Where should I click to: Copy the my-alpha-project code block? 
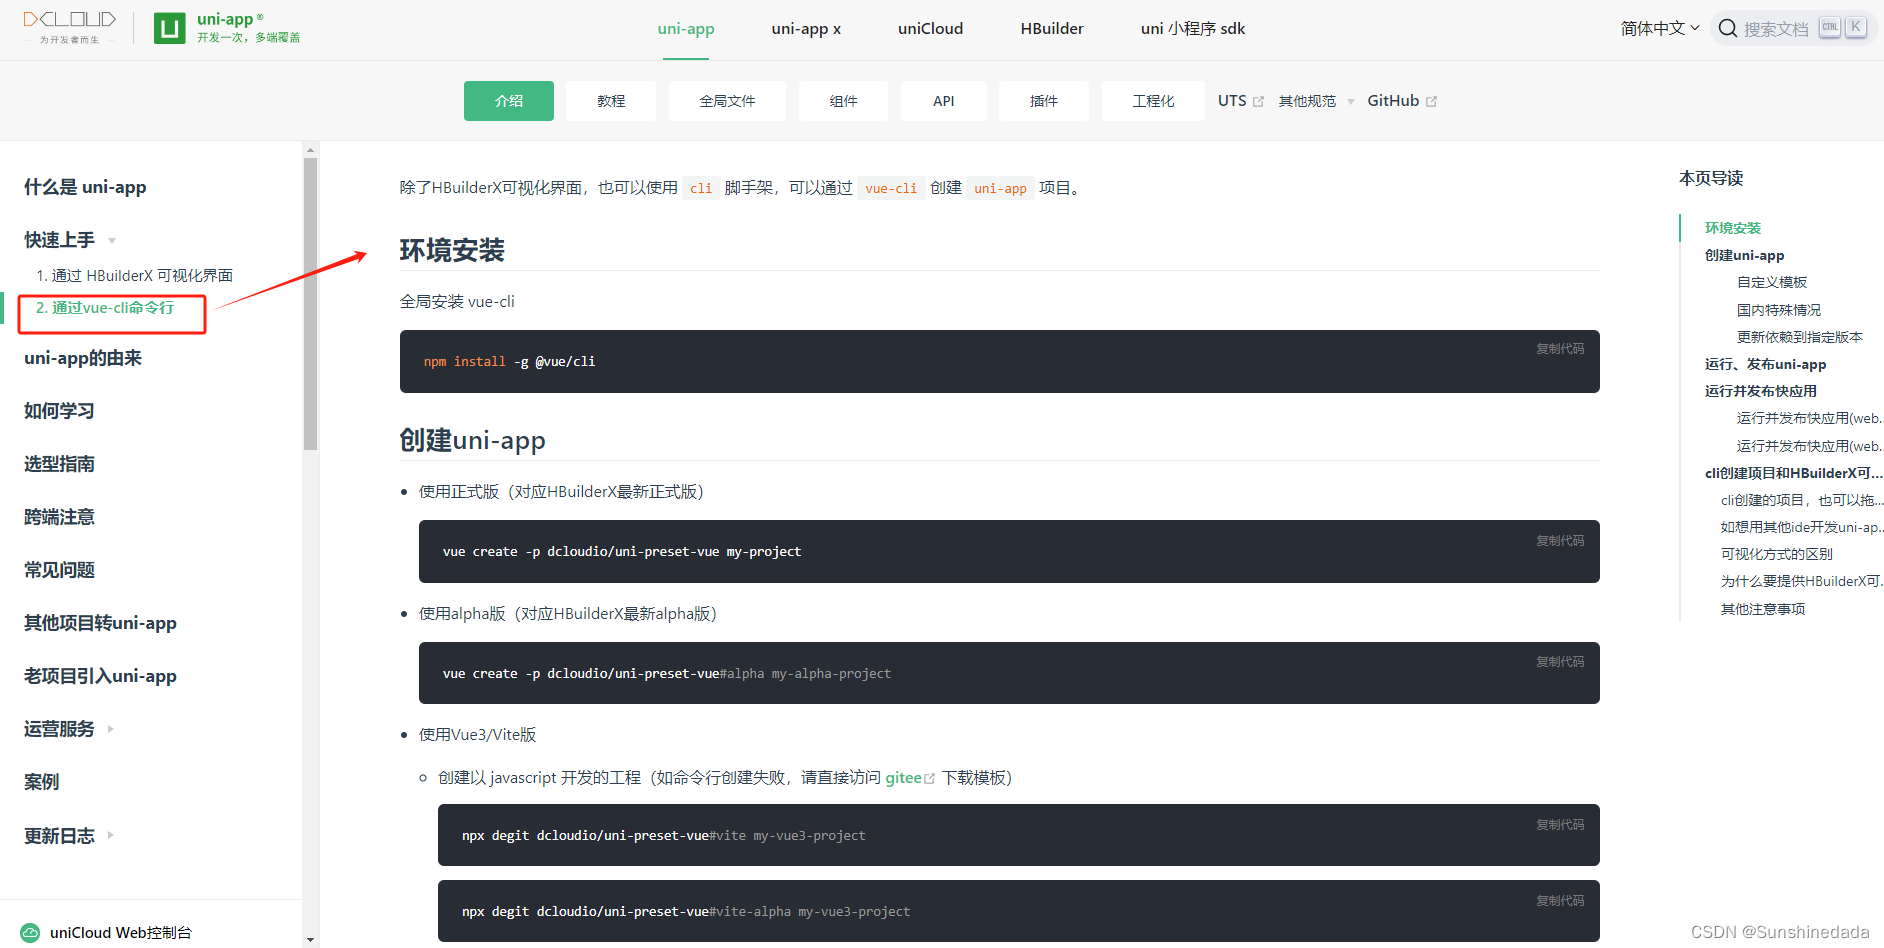tap(1560, 662)
